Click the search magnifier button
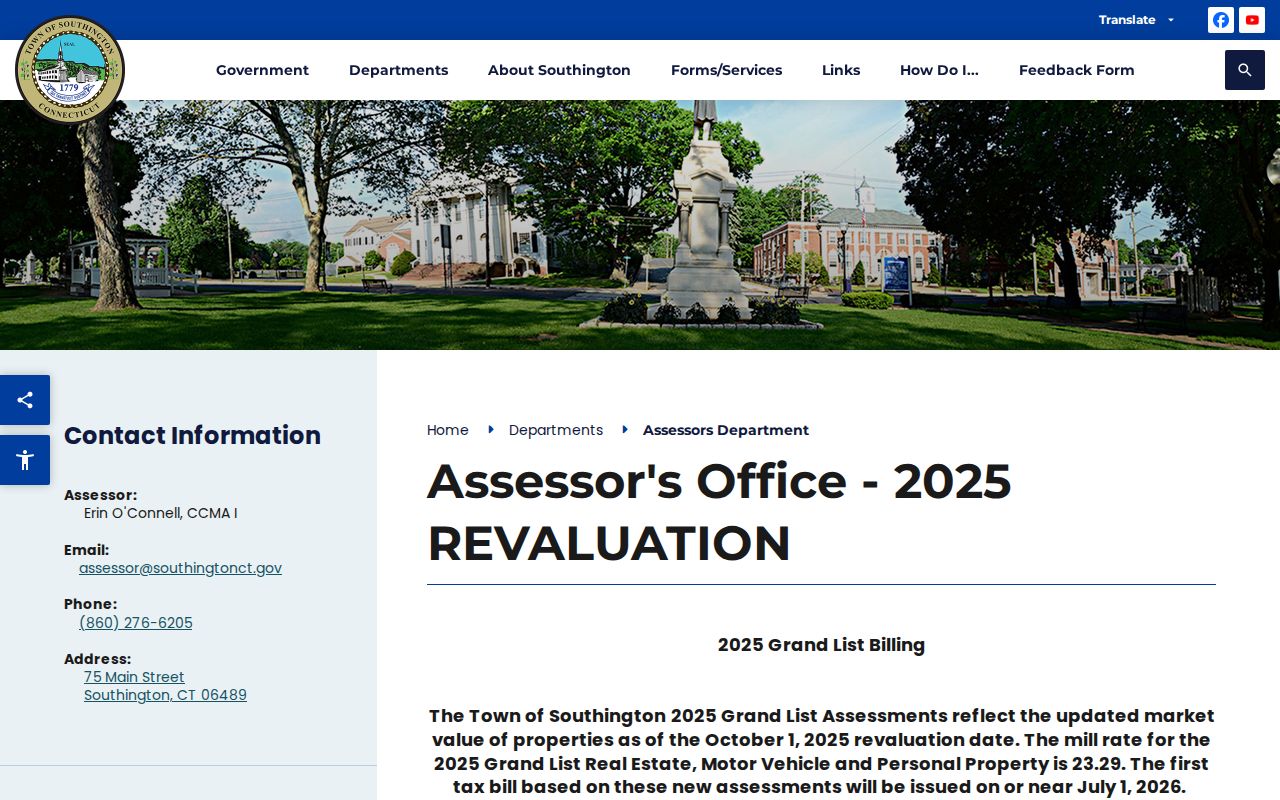This screenshot has width=1280, height=800. point(1245,70)
